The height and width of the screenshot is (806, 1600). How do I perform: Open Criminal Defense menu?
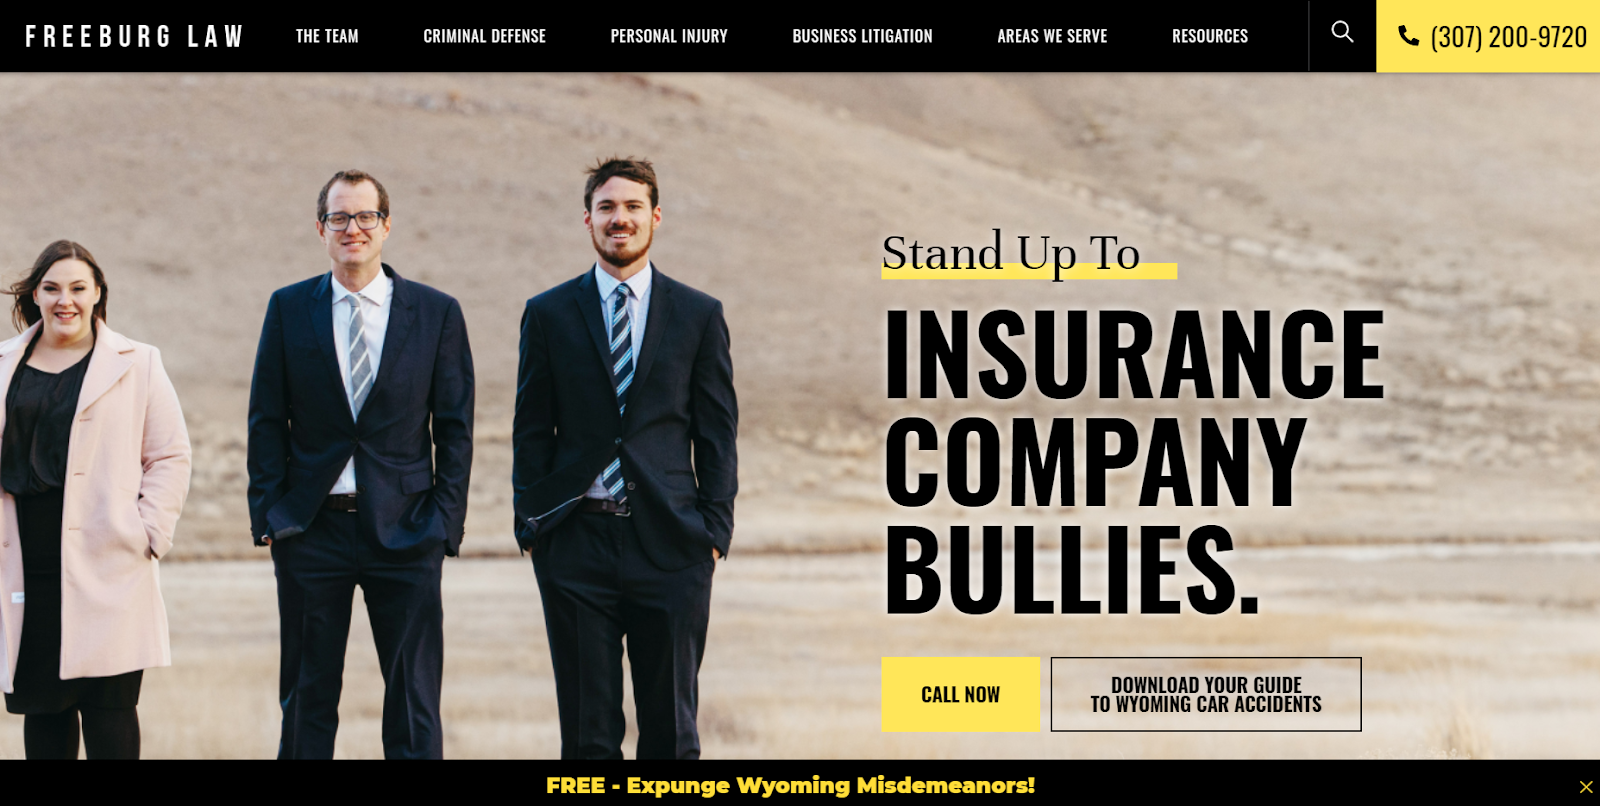[485, 36]
